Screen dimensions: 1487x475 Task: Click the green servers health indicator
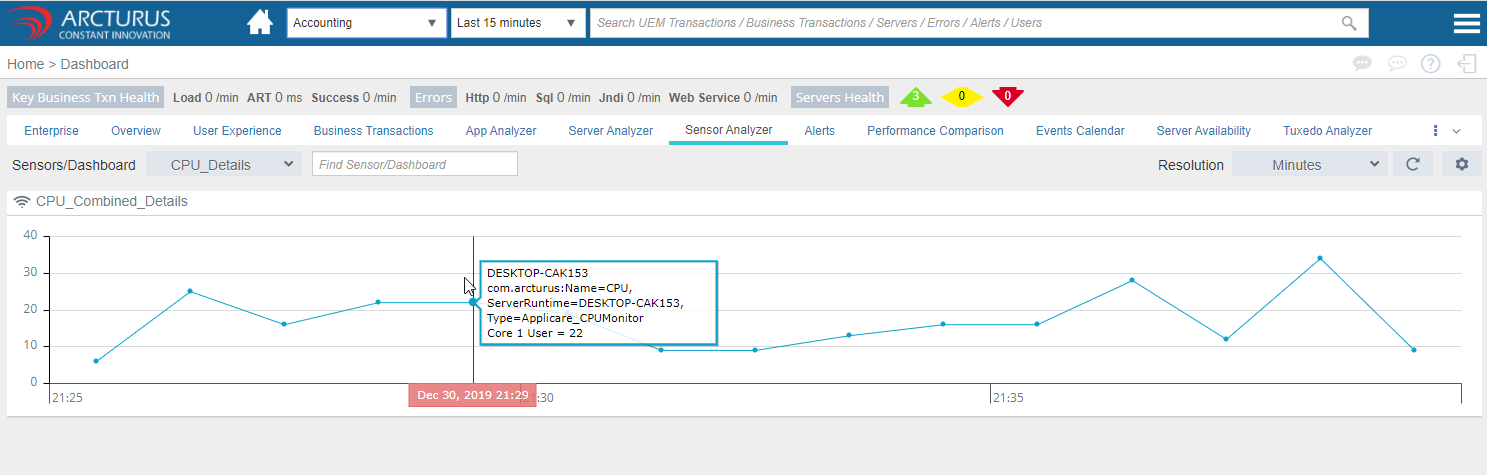tap(915, 97)
